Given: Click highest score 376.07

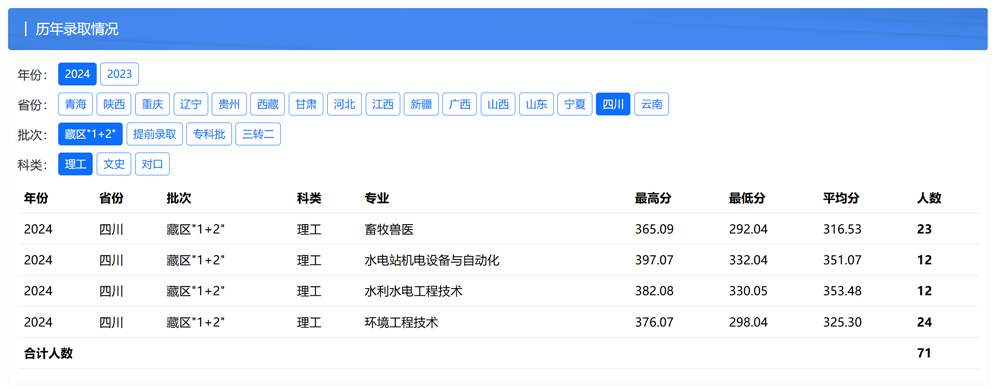Looking at the screenshot, I should pos(654,323).
